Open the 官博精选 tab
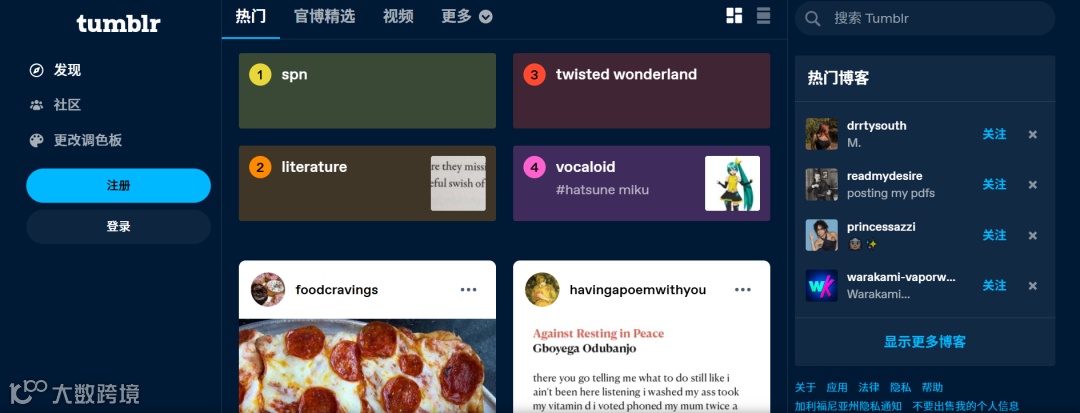The image size is (1080, 413). [x=324, y=17]
